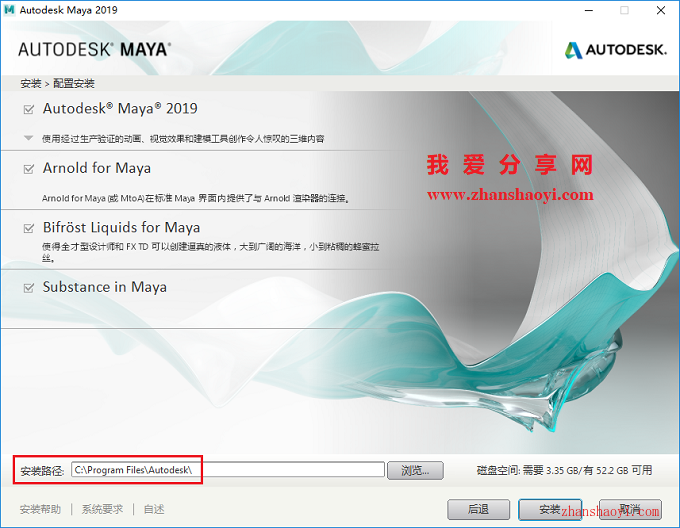680x528 pixels.
Task: Toggle the Arnold for Maya checkbox
Action: [x=28, y=169]
